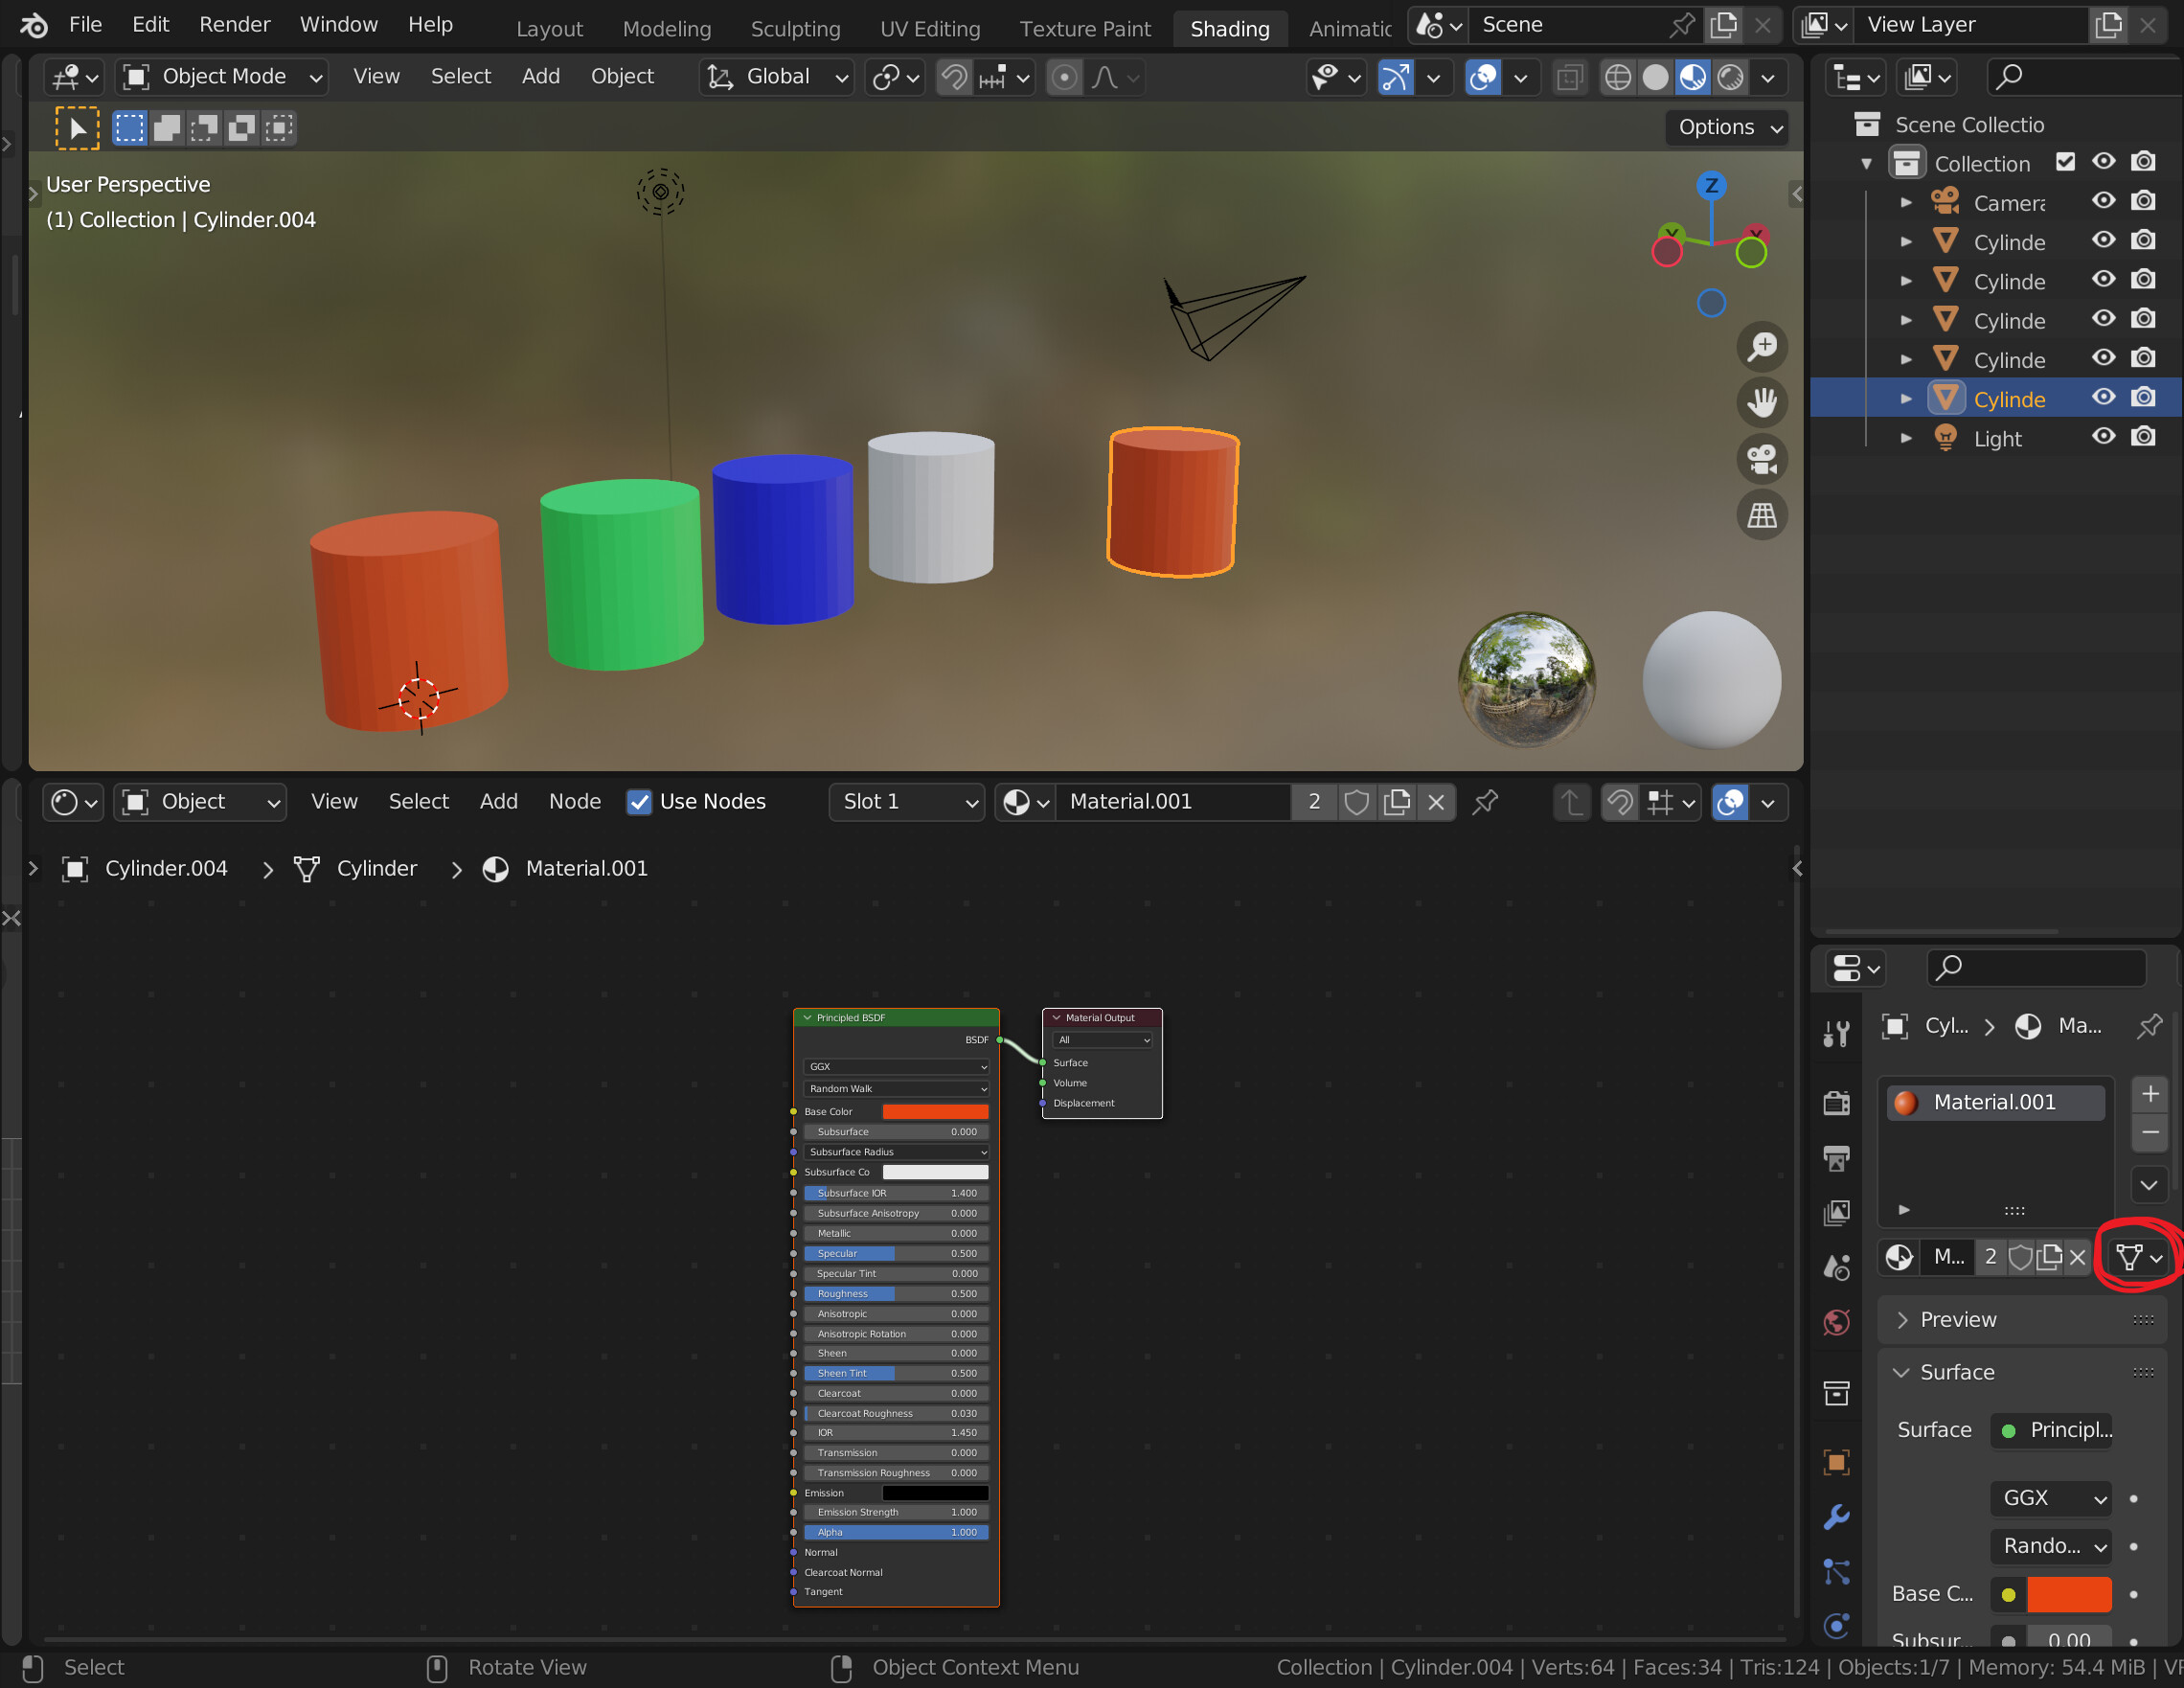This screenshot has height=1688, width=2184.
Task: Select wireframe viewport shading mode
Action: coord(1617,77)
